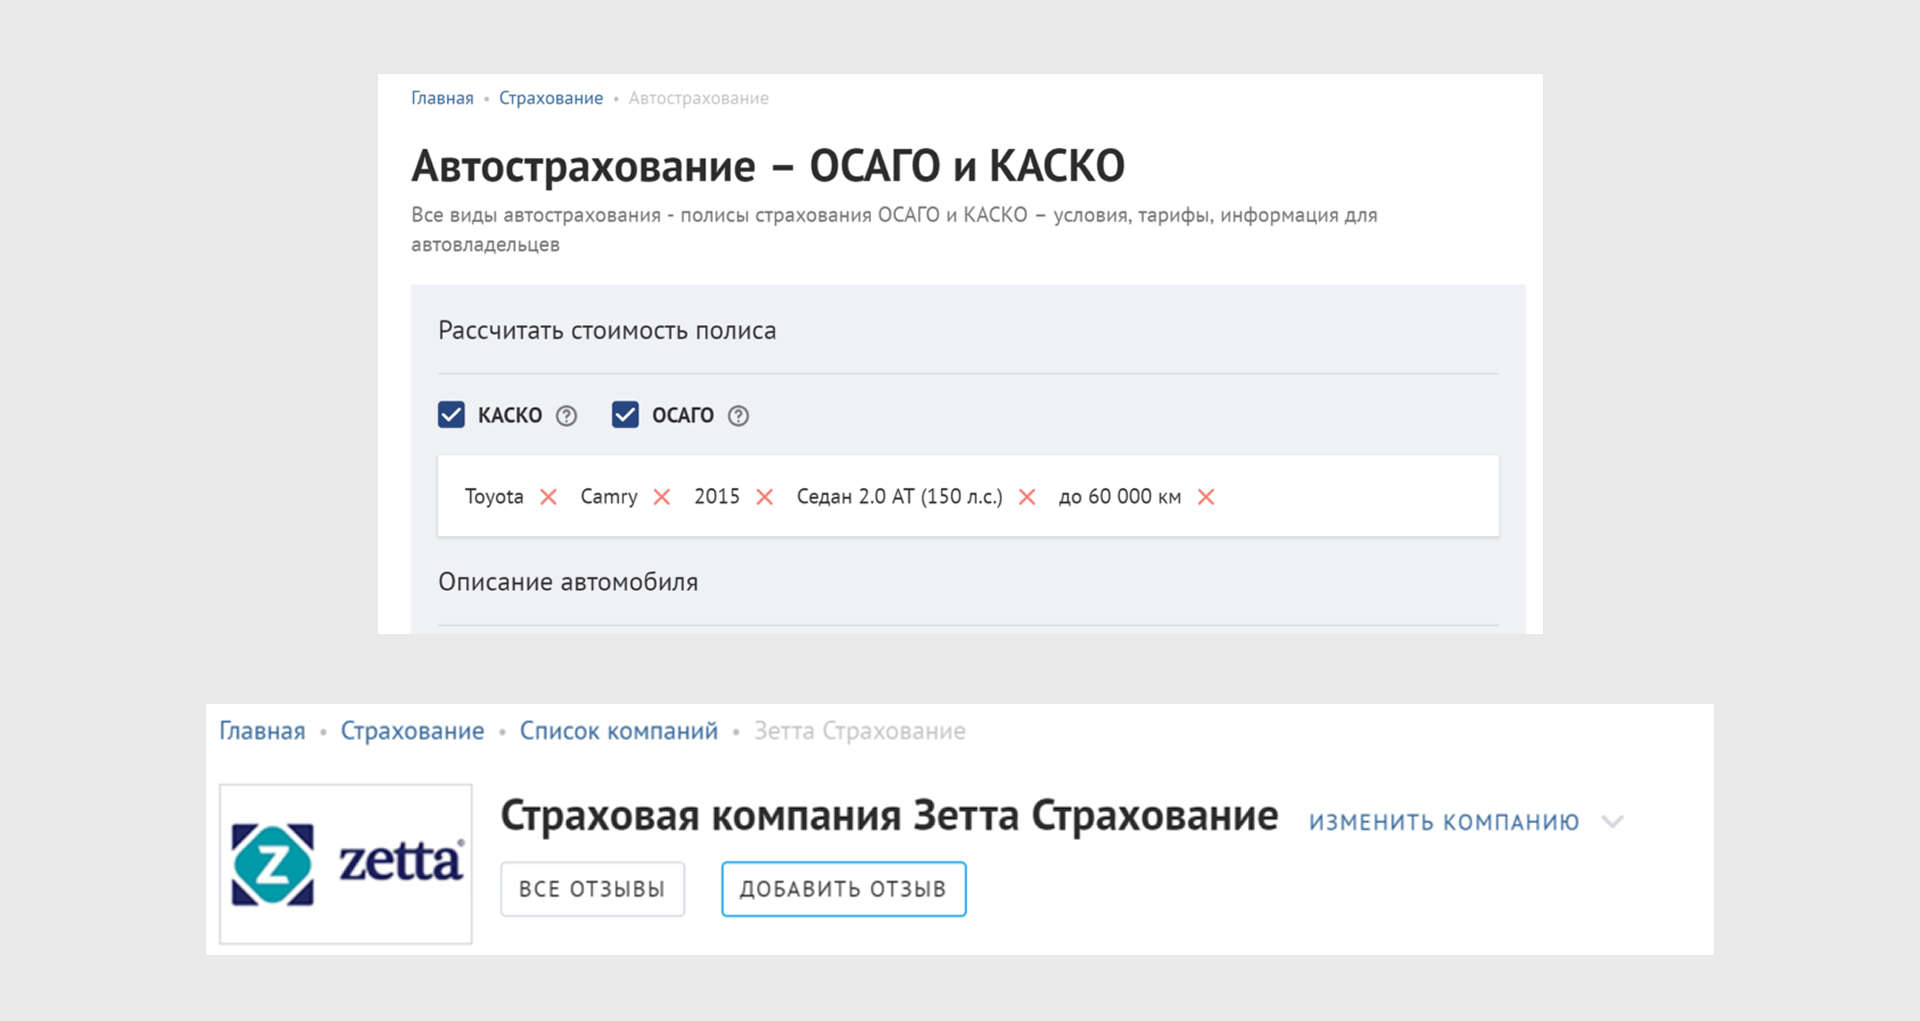The width and height of the screenshot is (1920, 1021).
Task: Click the Описание автомобиля heading
Action: [x=568, y=582]
